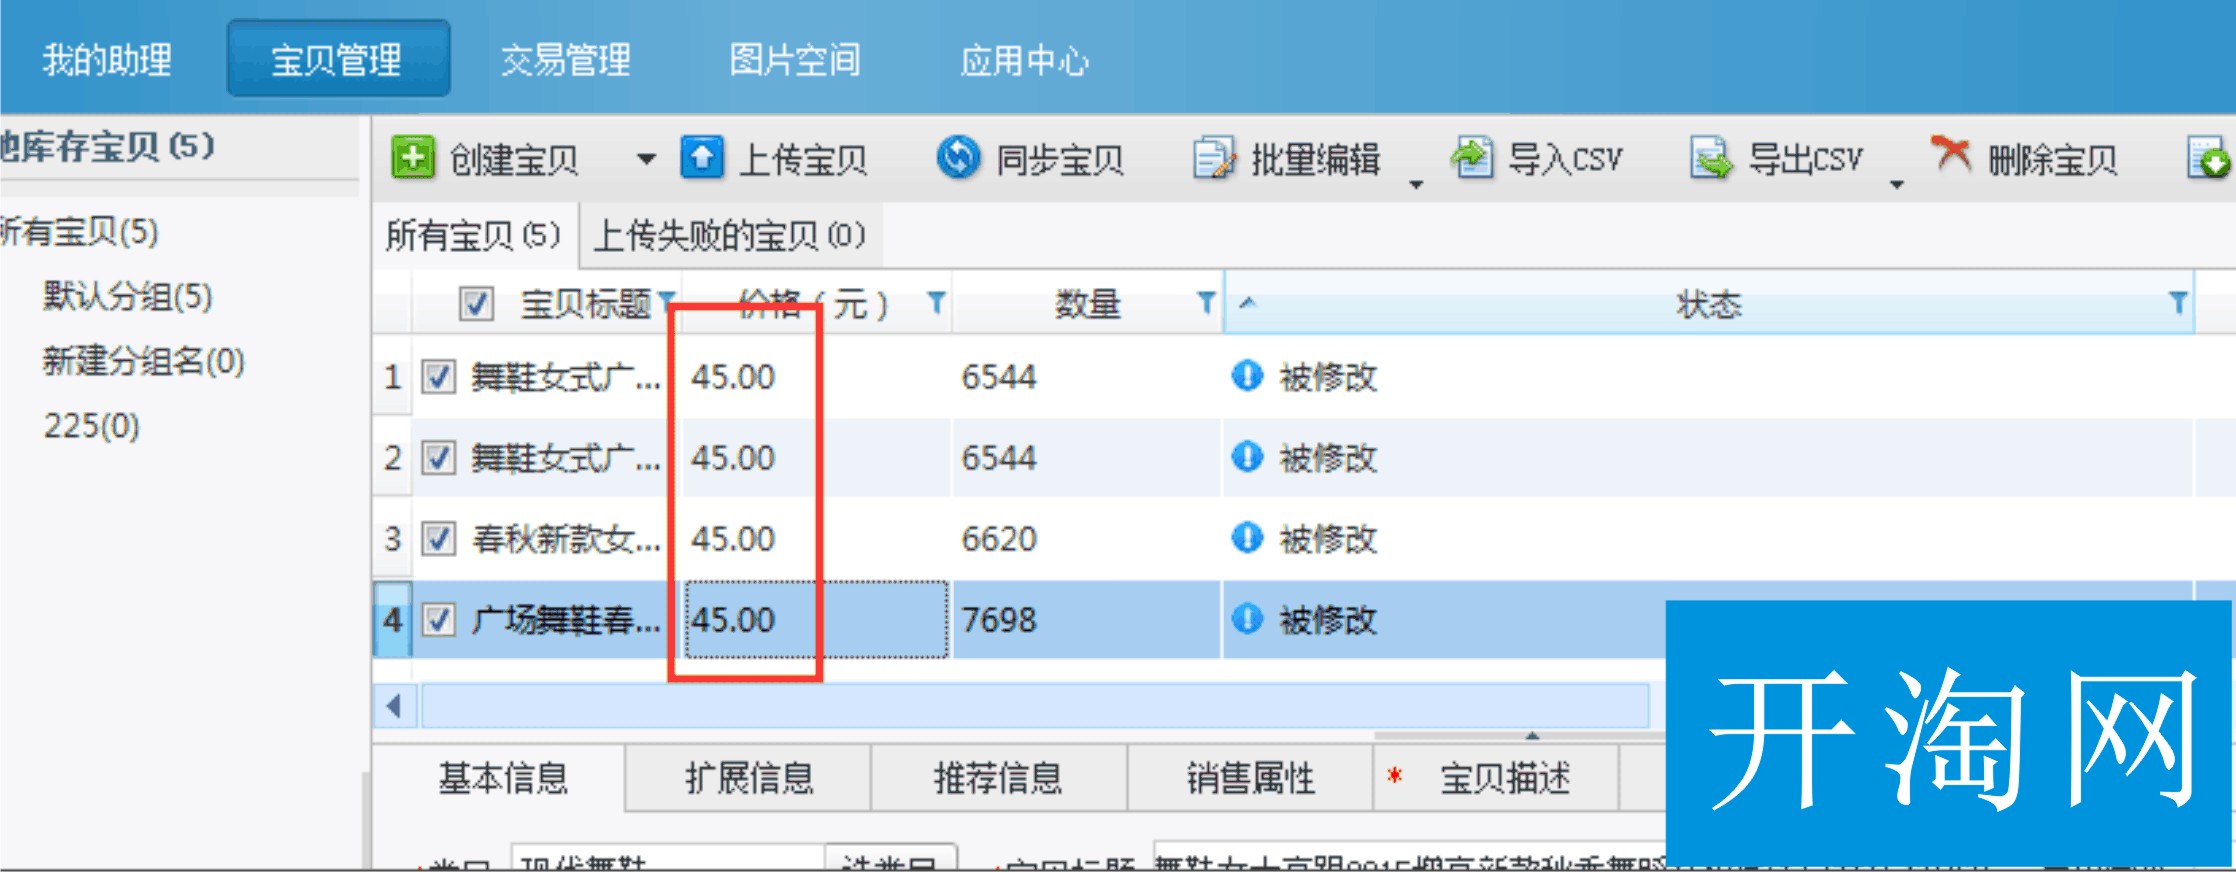Click title cell 春秋新款女...
The width and height of the screenshot is (2236, 872).
566,539
